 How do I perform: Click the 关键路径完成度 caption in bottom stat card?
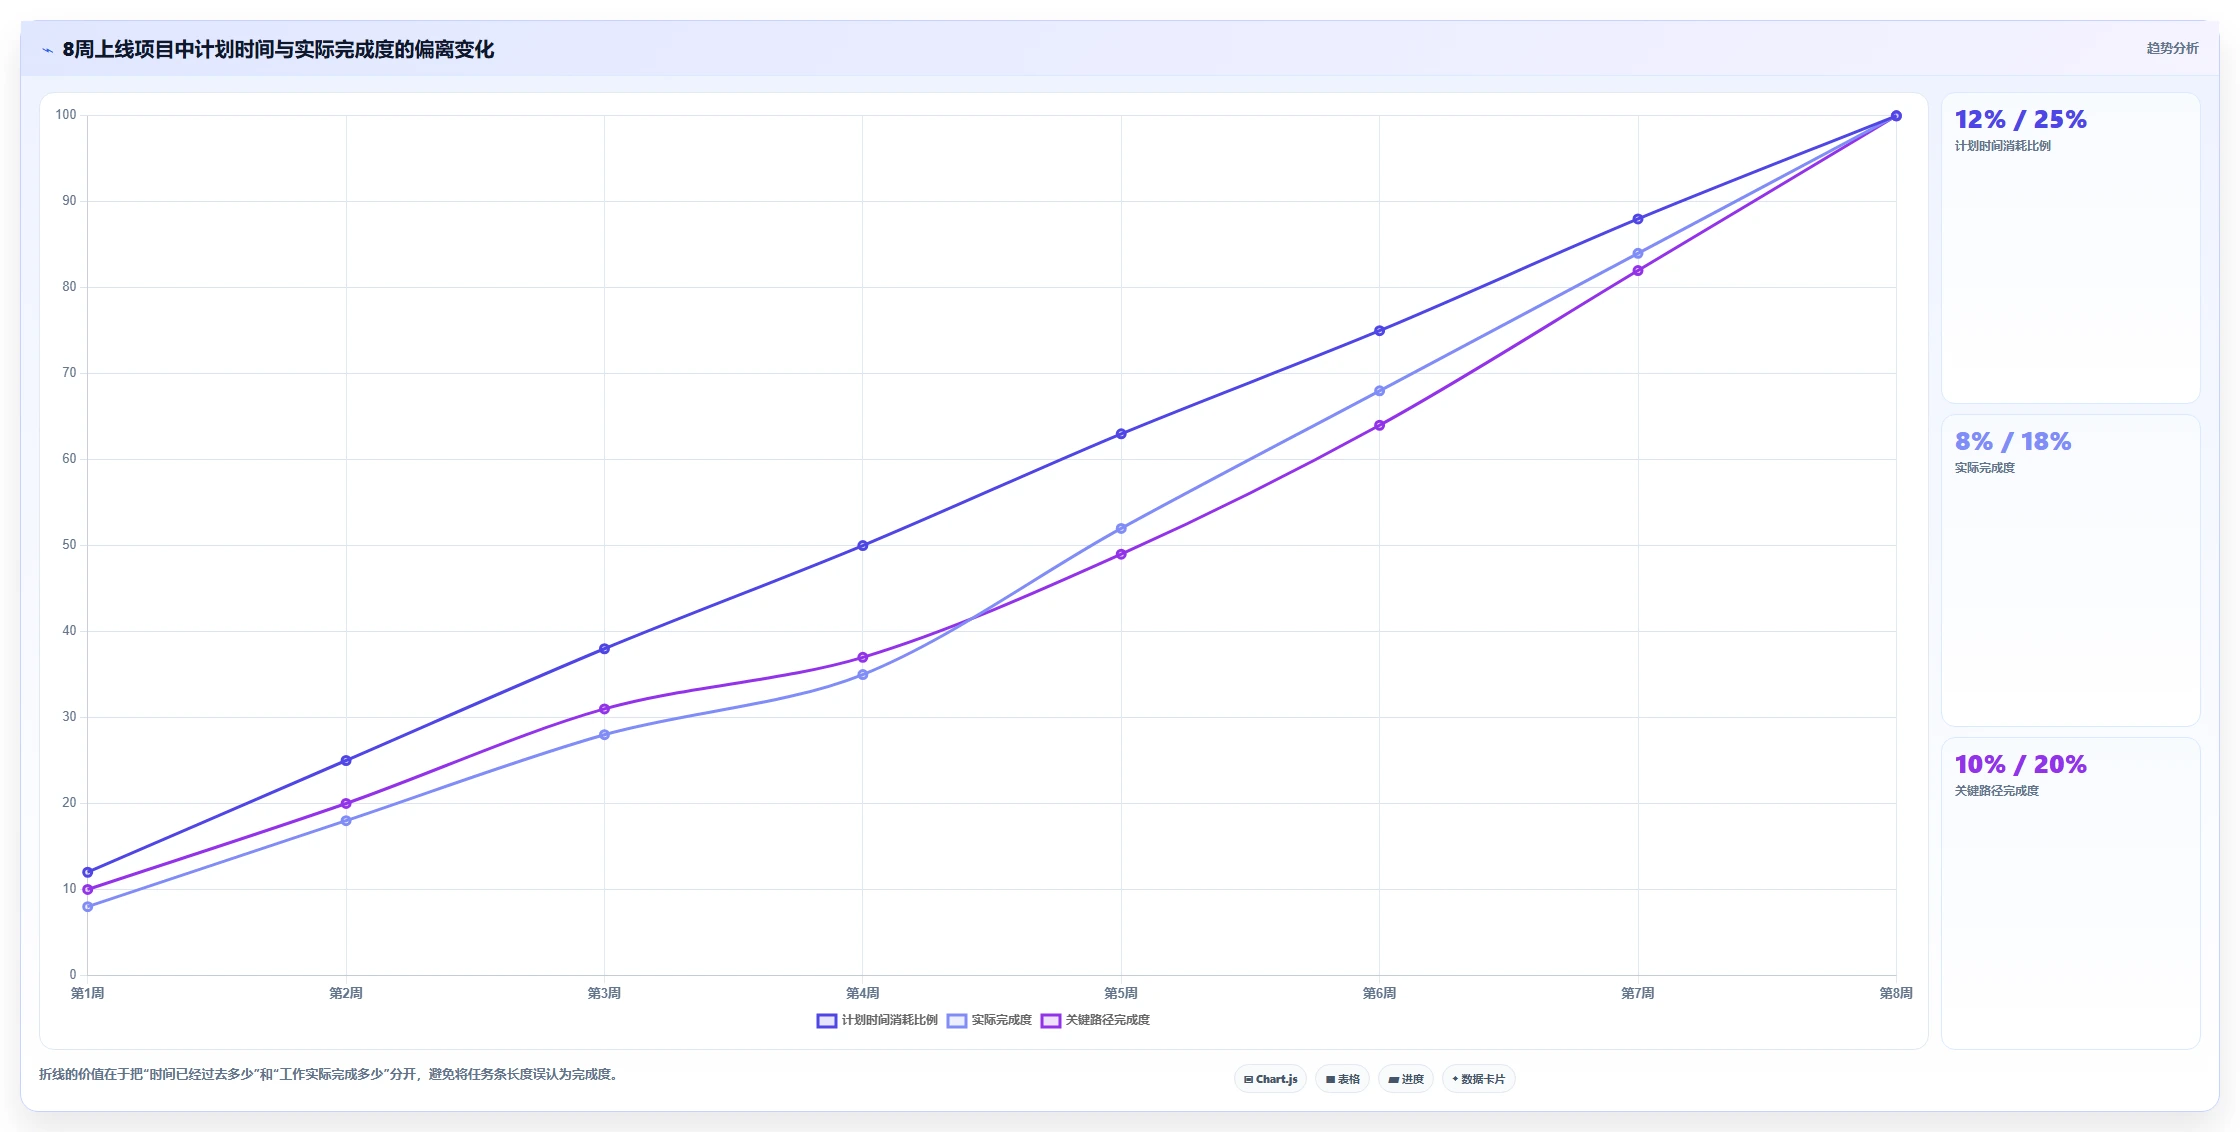pyautogui.click(x=1996, y=791)
